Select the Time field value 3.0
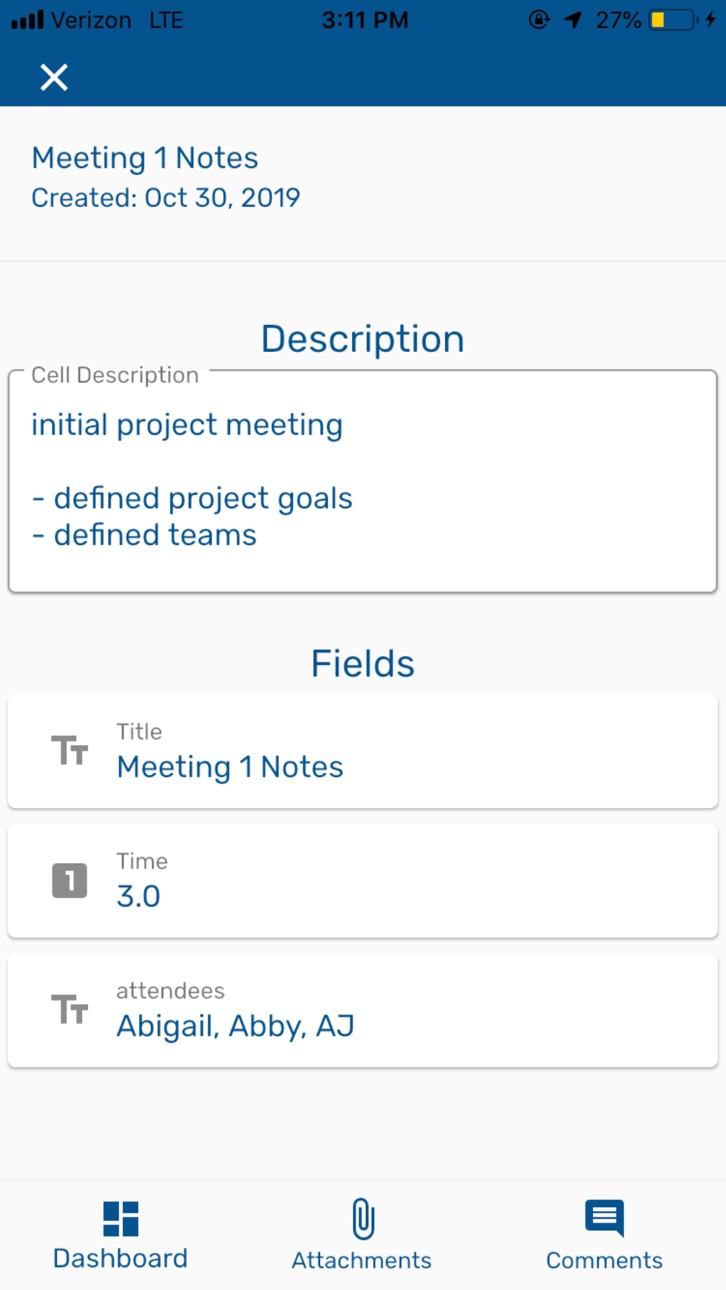 click(139, 896)
